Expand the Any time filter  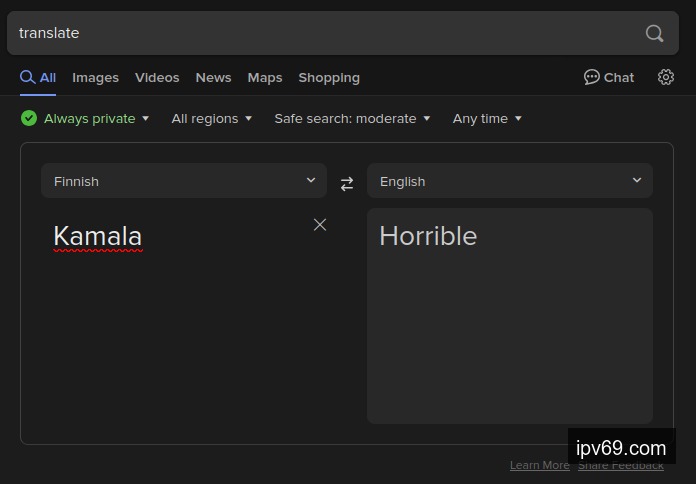487,118
